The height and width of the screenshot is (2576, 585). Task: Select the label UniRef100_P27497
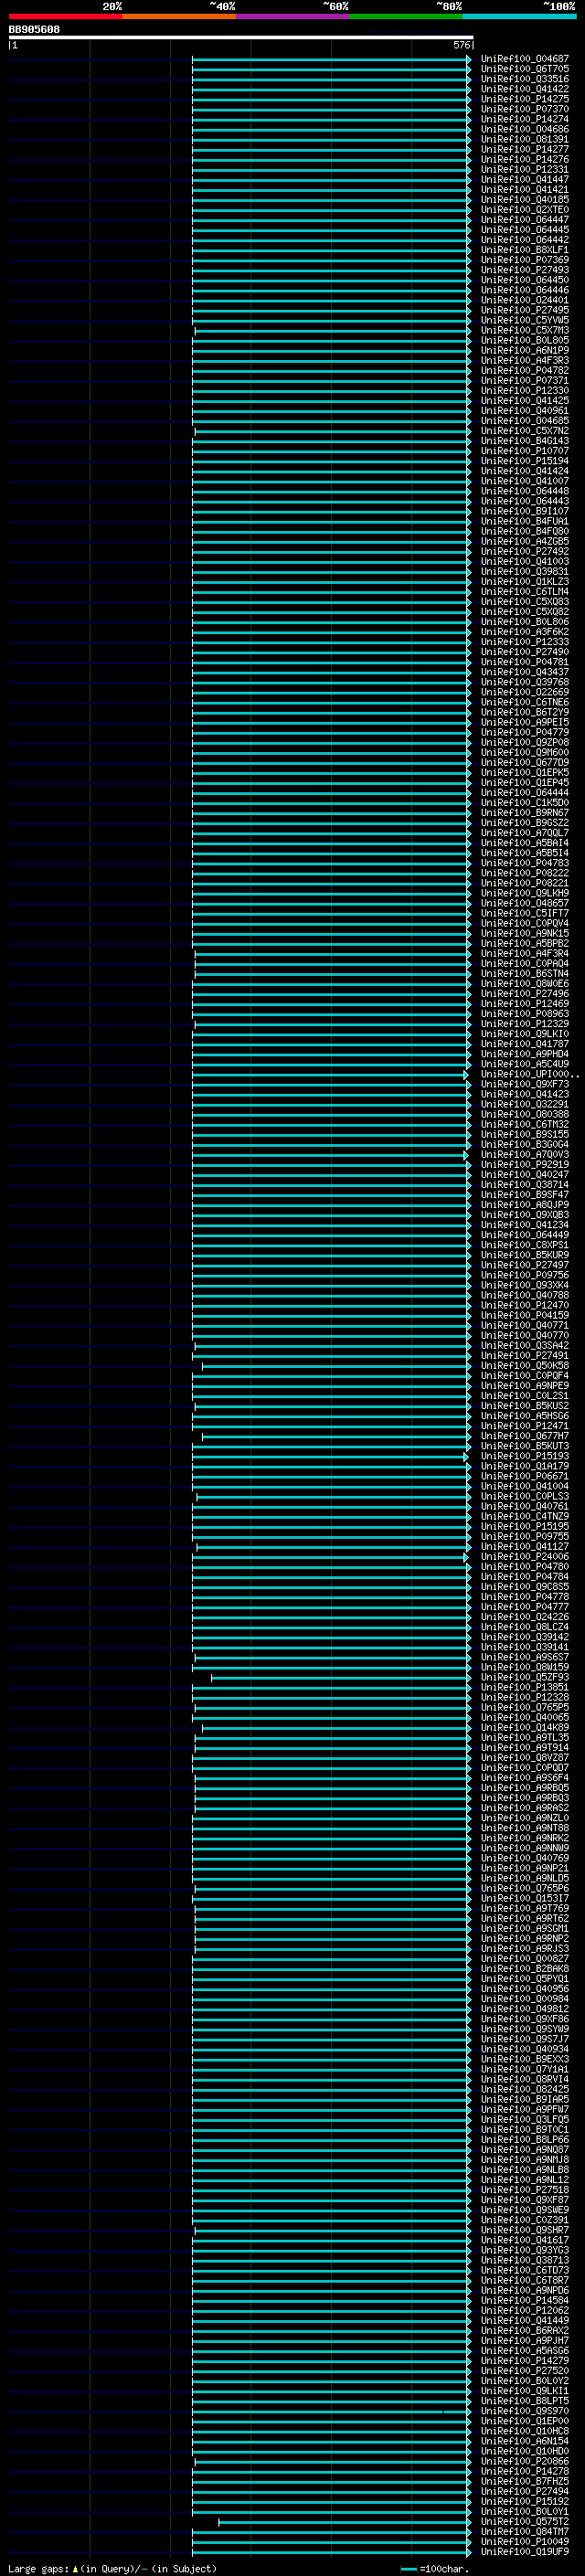point(525,1265)
